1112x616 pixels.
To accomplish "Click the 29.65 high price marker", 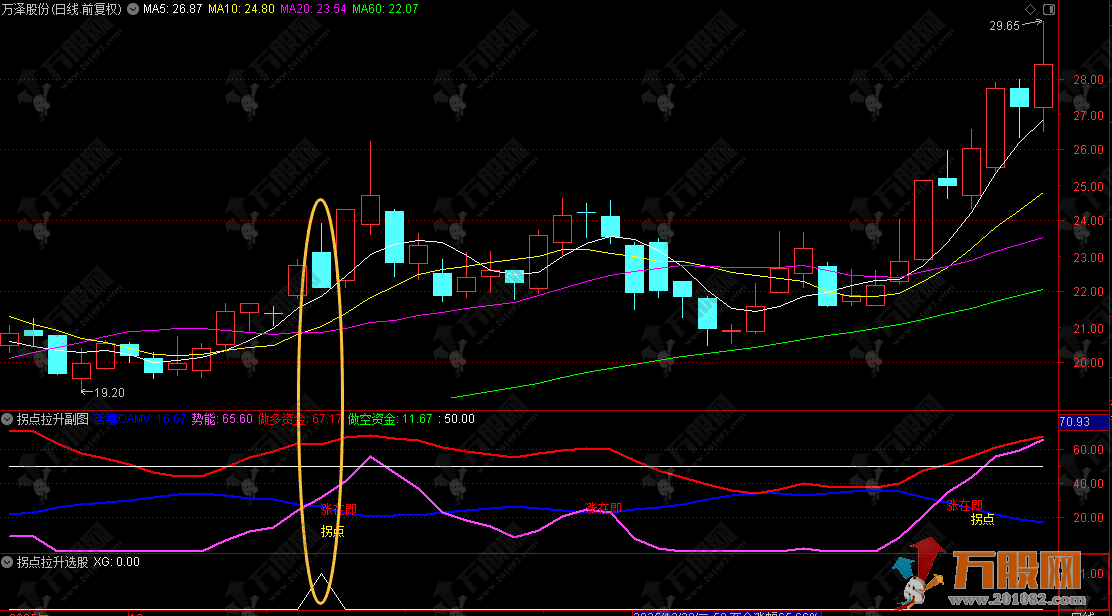I will 1005,27.
